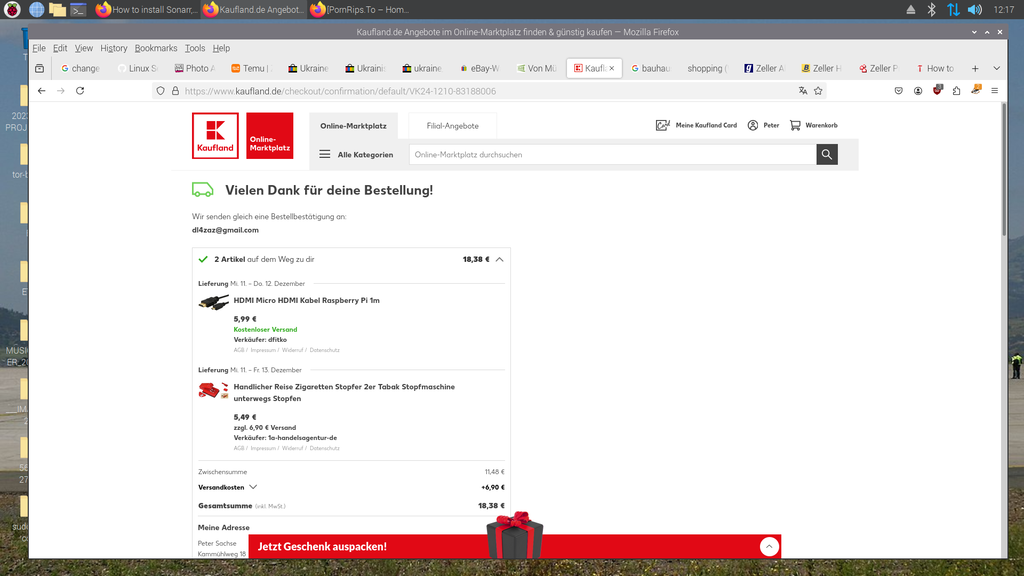Focus the Online-Marktplatz durchsuchen search field
This screenshot has width=1024, height=576.
[613, 155]
